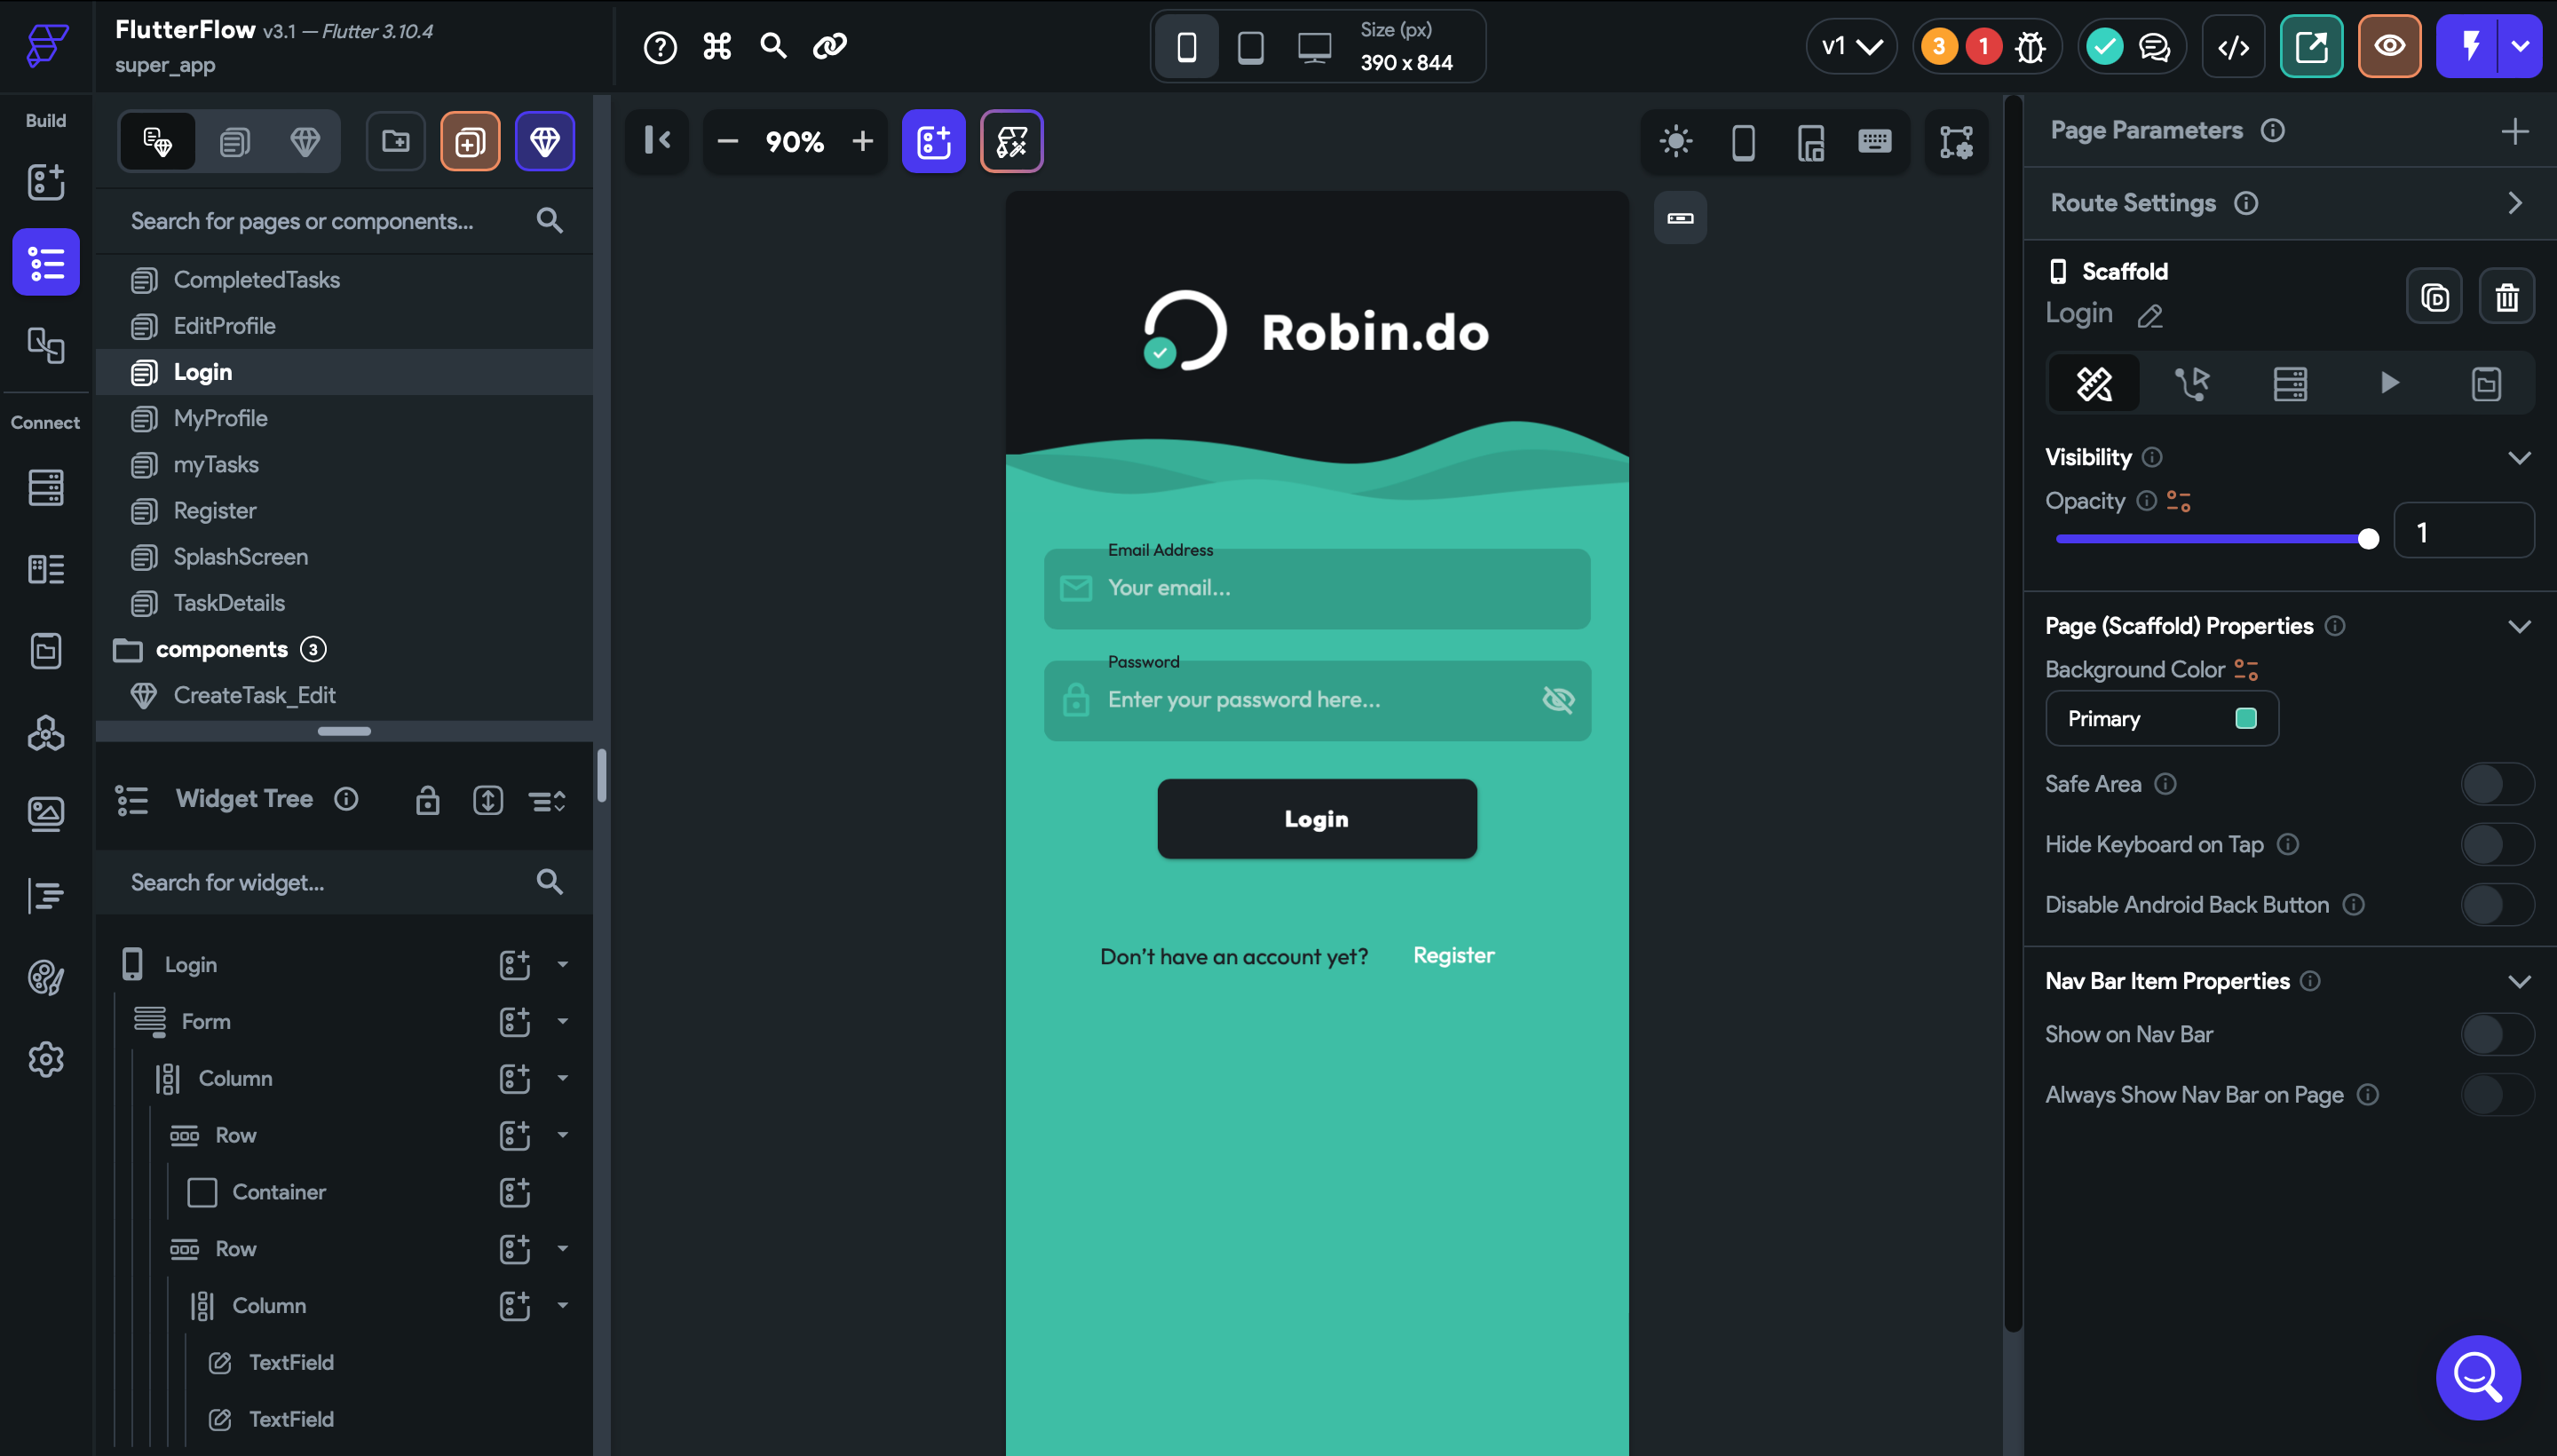Open the Firestore database sidebar icon
2557x1456 pixels.
(45, 487)
